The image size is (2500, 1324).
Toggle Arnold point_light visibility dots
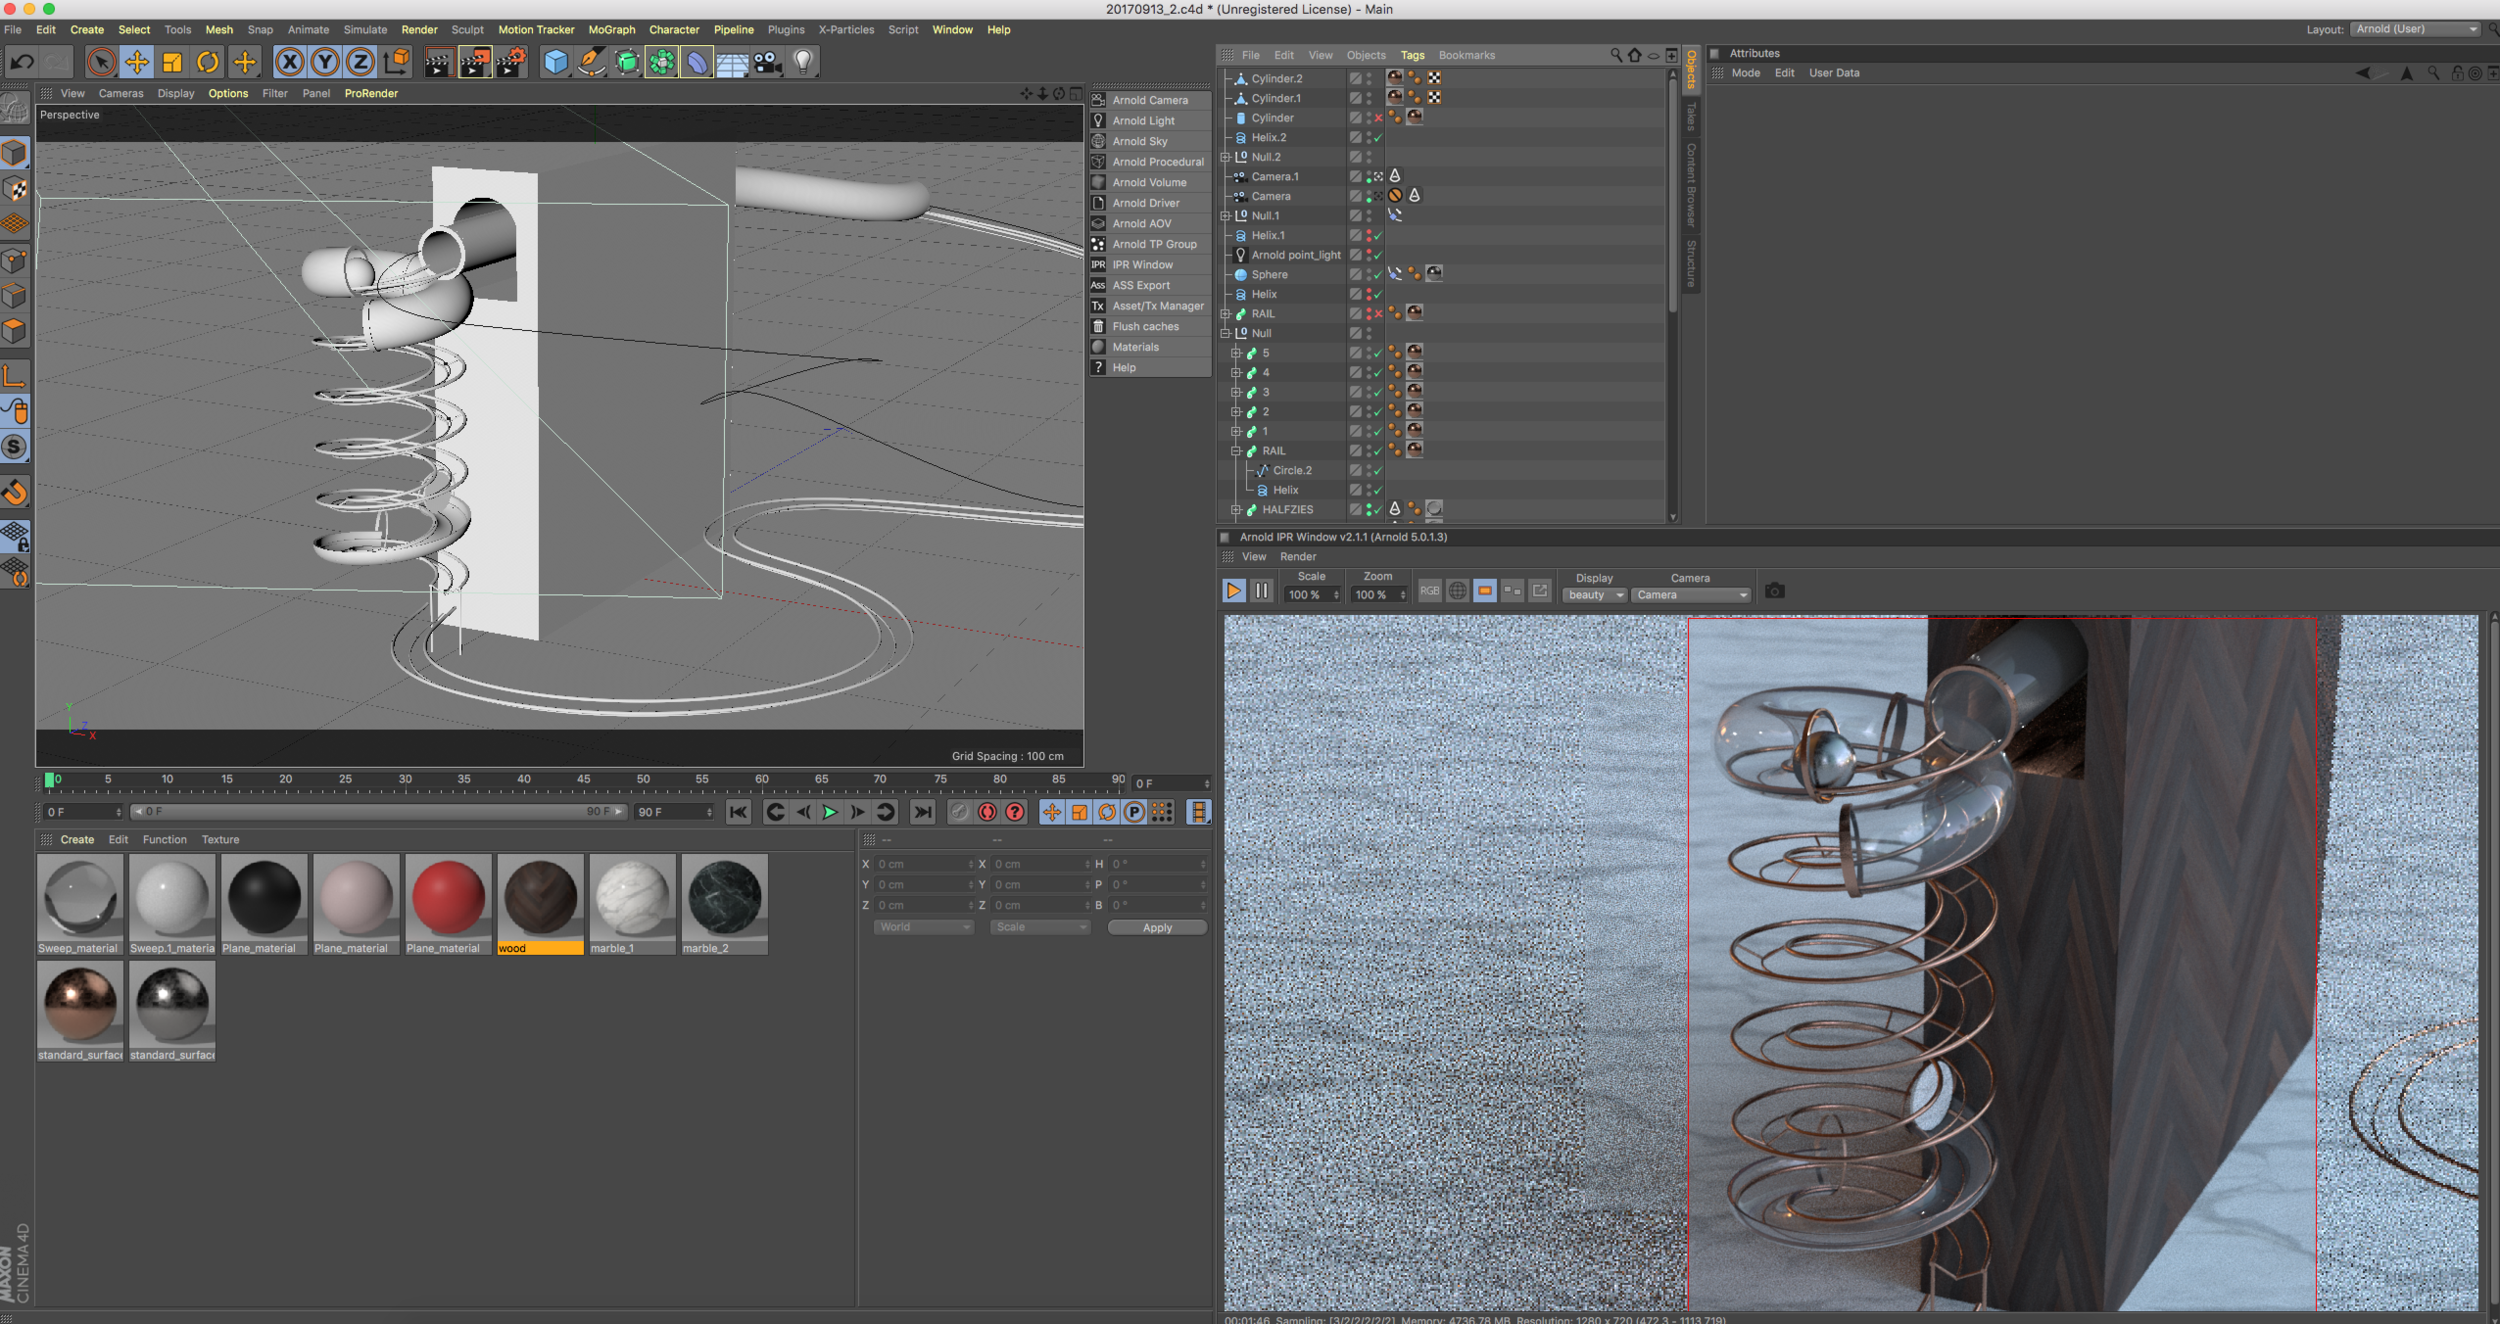pos(1369,255)
